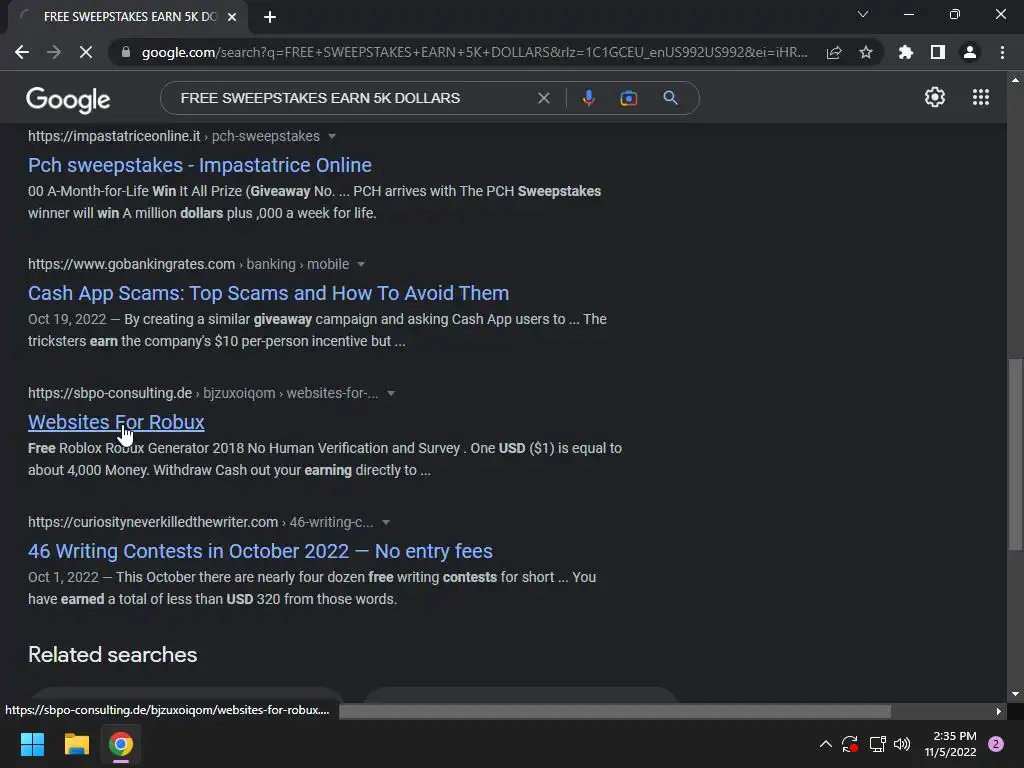
Task: Open Google apps grid
Action: point(981,97)
